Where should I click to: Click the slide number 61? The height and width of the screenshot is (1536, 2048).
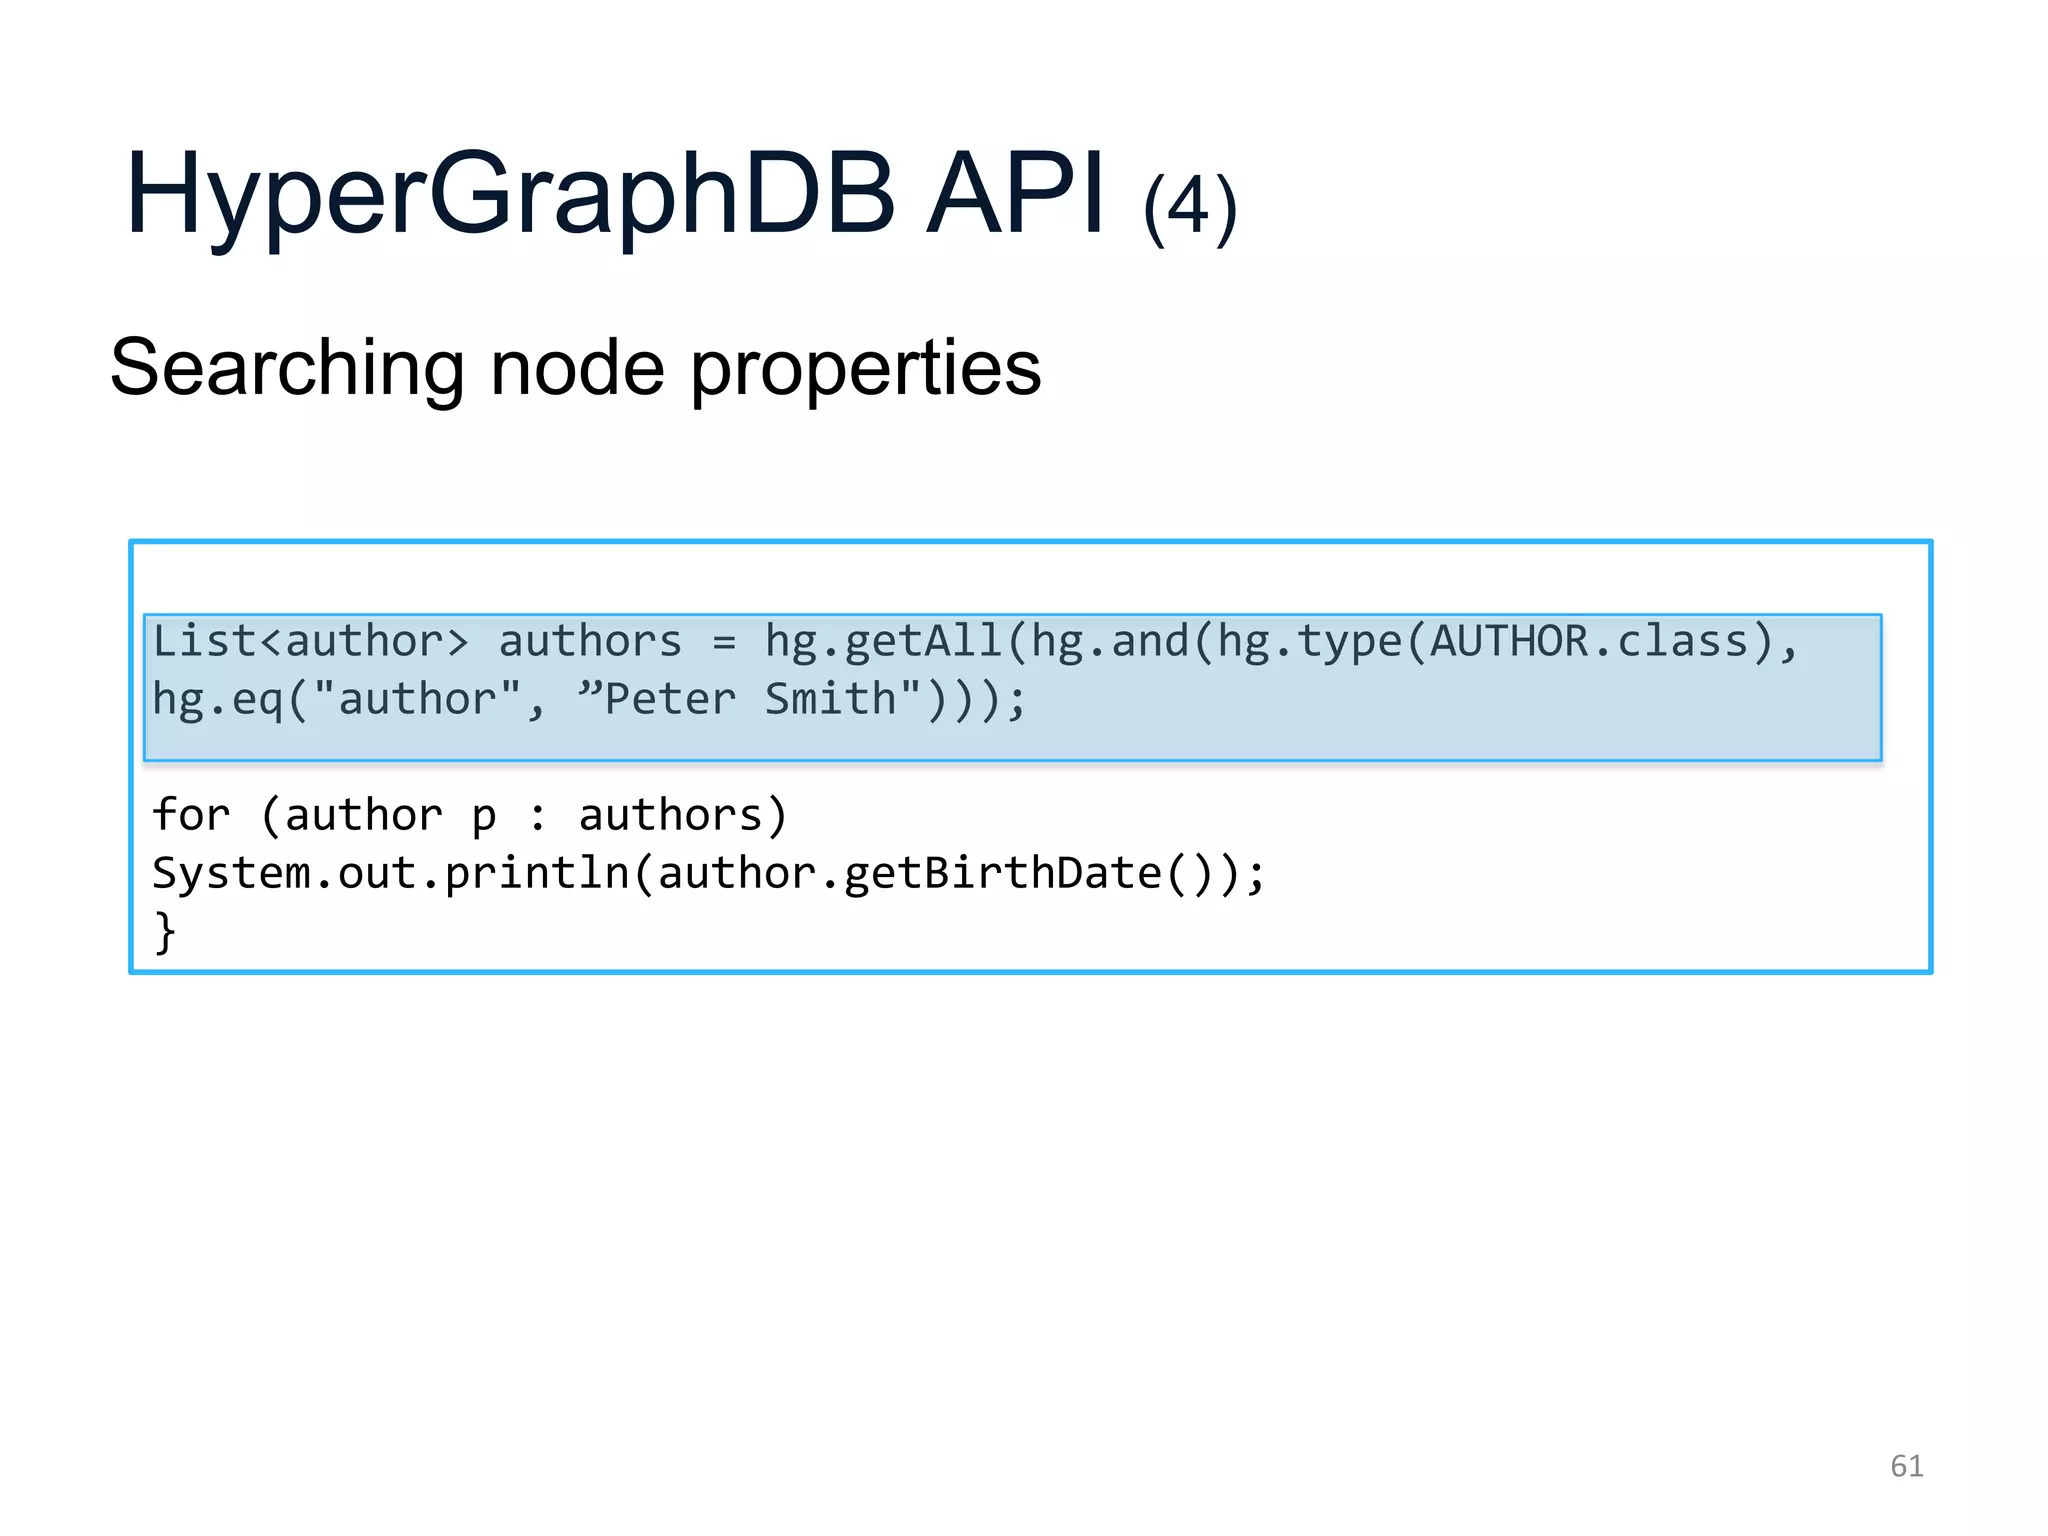[1907, 1466]
